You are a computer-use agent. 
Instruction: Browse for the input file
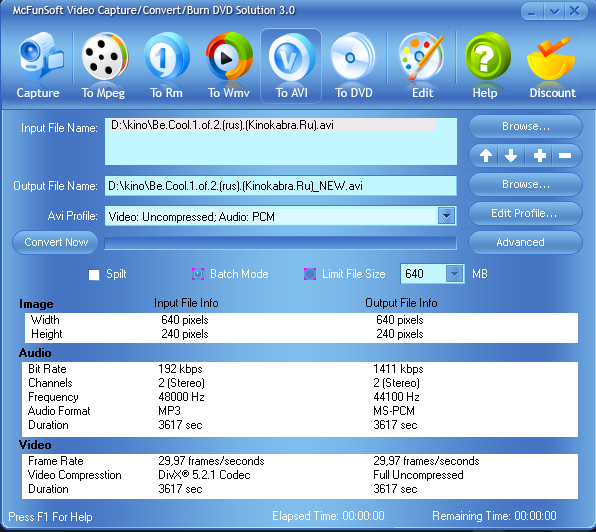(525, 127)
